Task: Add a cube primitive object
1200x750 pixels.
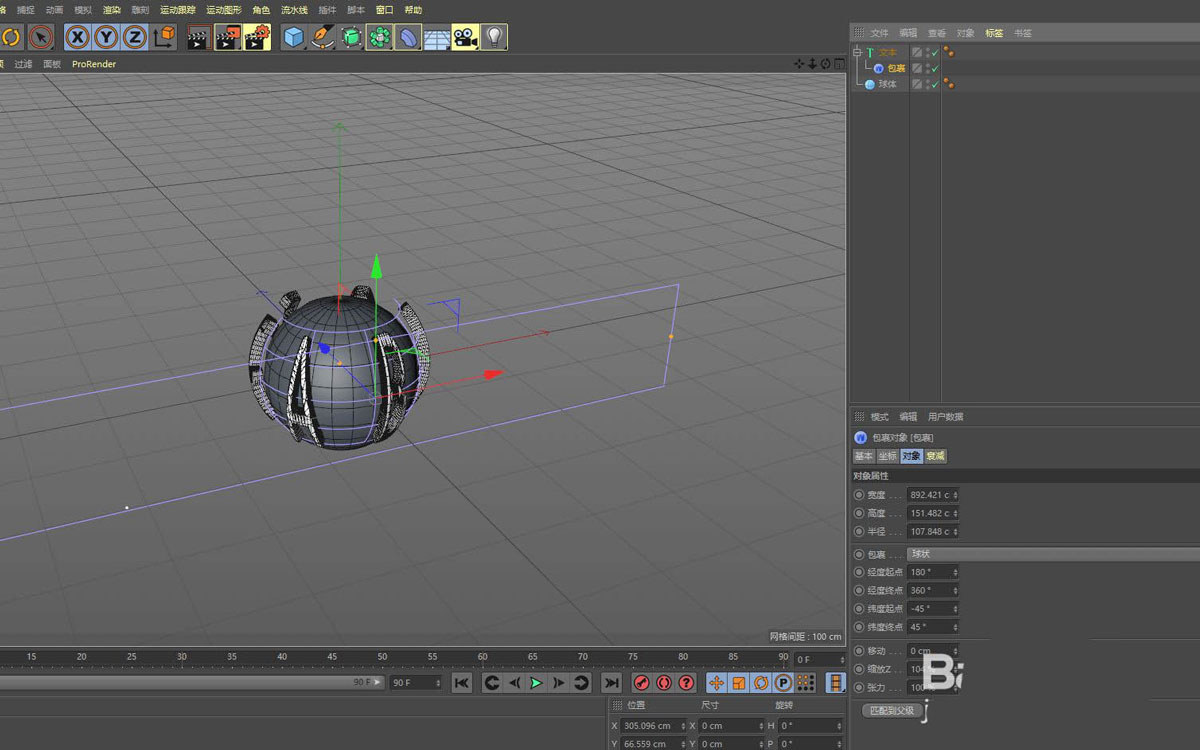Action: pos(293,38)
